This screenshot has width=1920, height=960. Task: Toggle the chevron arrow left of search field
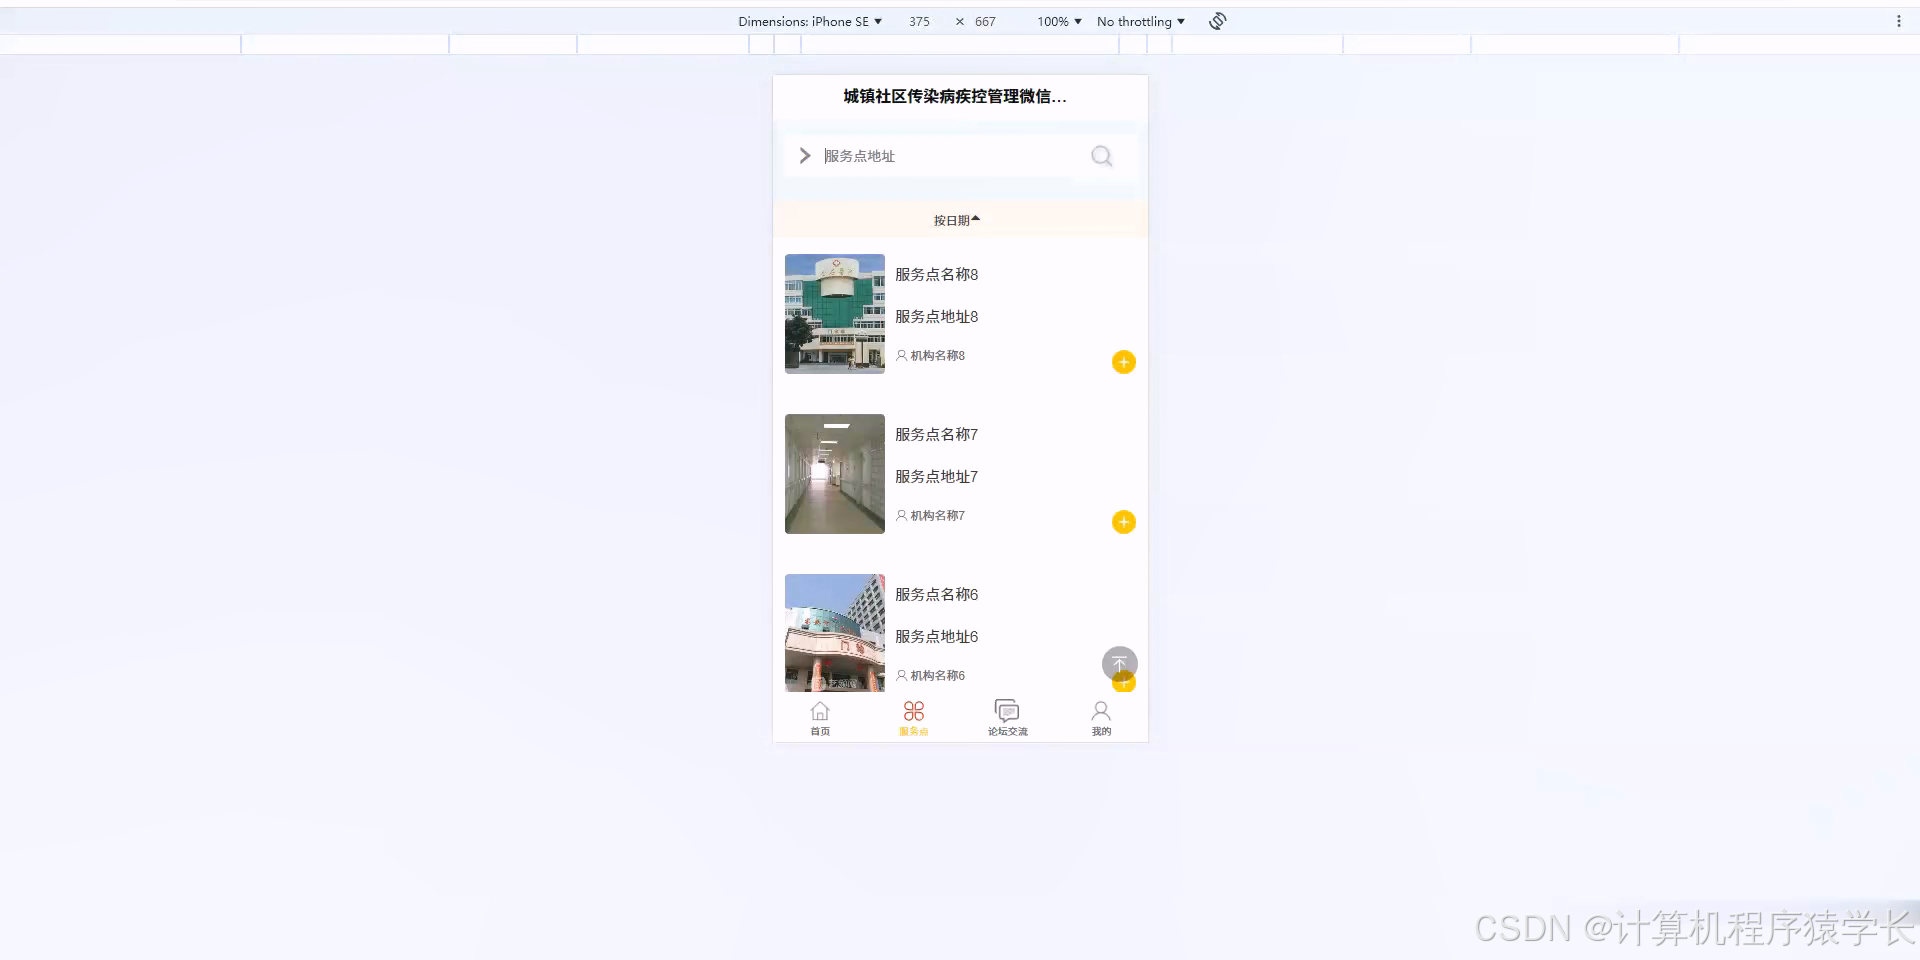(x=804, y=155)
